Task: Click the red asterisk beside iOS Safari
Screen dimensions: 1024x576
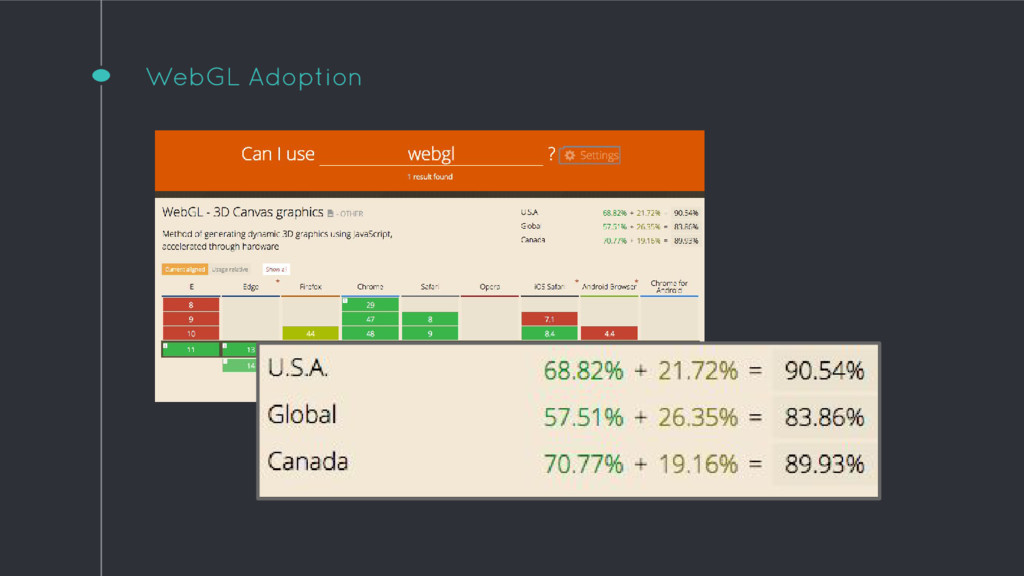Action: coord(577,281)
